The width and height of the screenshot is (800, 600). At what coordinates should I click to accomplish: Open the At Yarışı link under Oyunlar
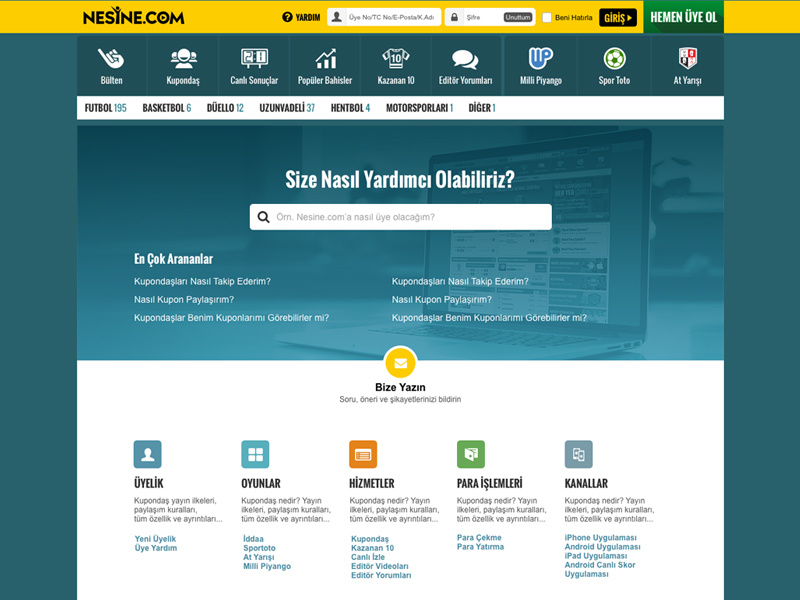(x=259, y=557)
